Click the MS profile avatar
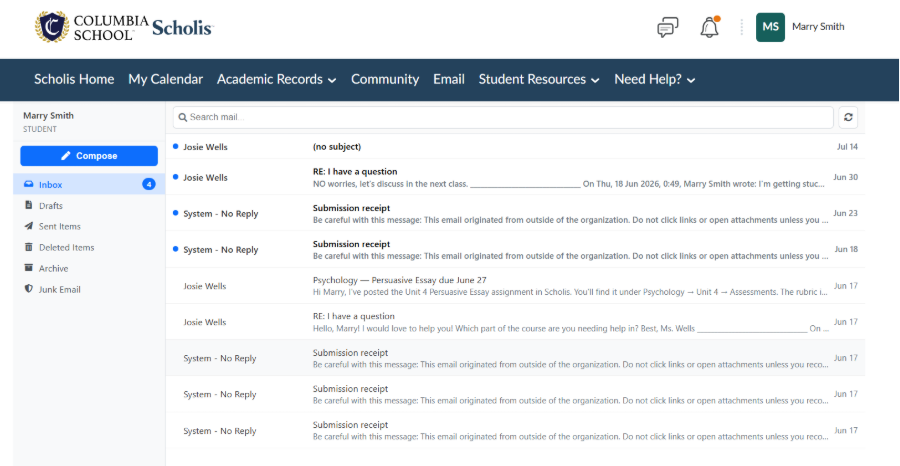The image size is (900, 466). [x=770, y=27]
